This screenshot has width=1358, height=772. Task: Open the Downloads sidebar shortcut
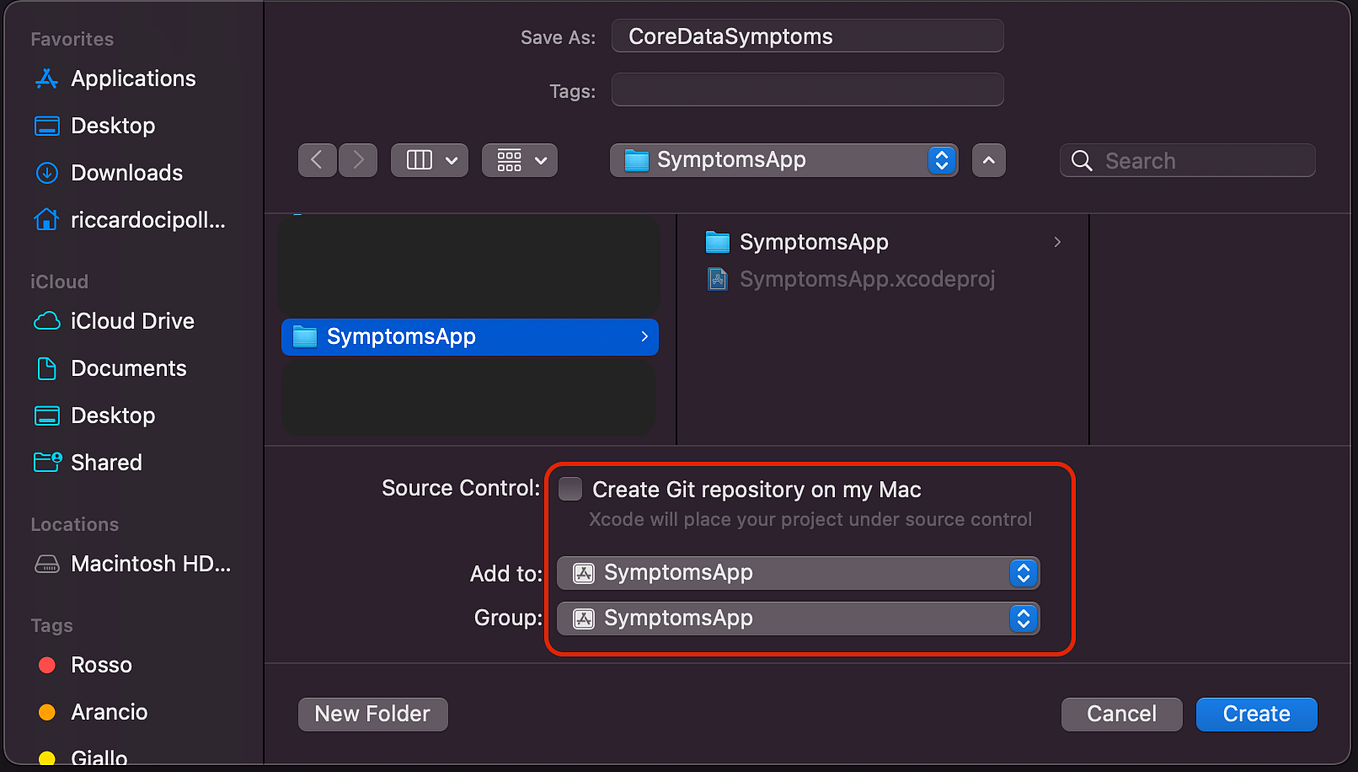tap(127, 172)
